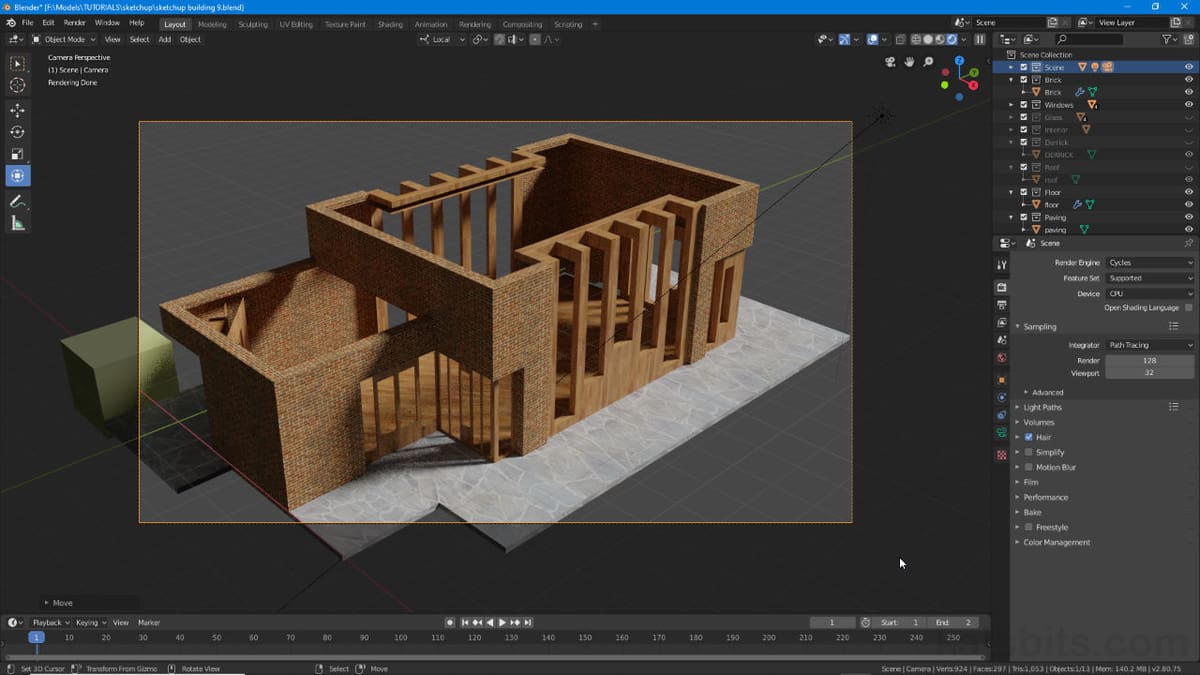Select the 3D Cursor tool

click(x=17, y=86)
